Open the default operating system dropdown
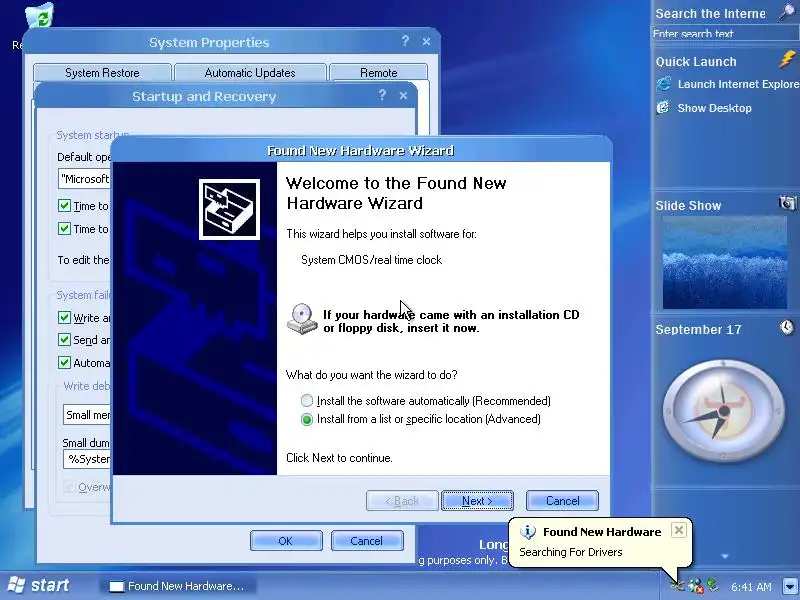The width and height of the screenshot is (800, 600). pyautogui.click(x=85, y=179)
